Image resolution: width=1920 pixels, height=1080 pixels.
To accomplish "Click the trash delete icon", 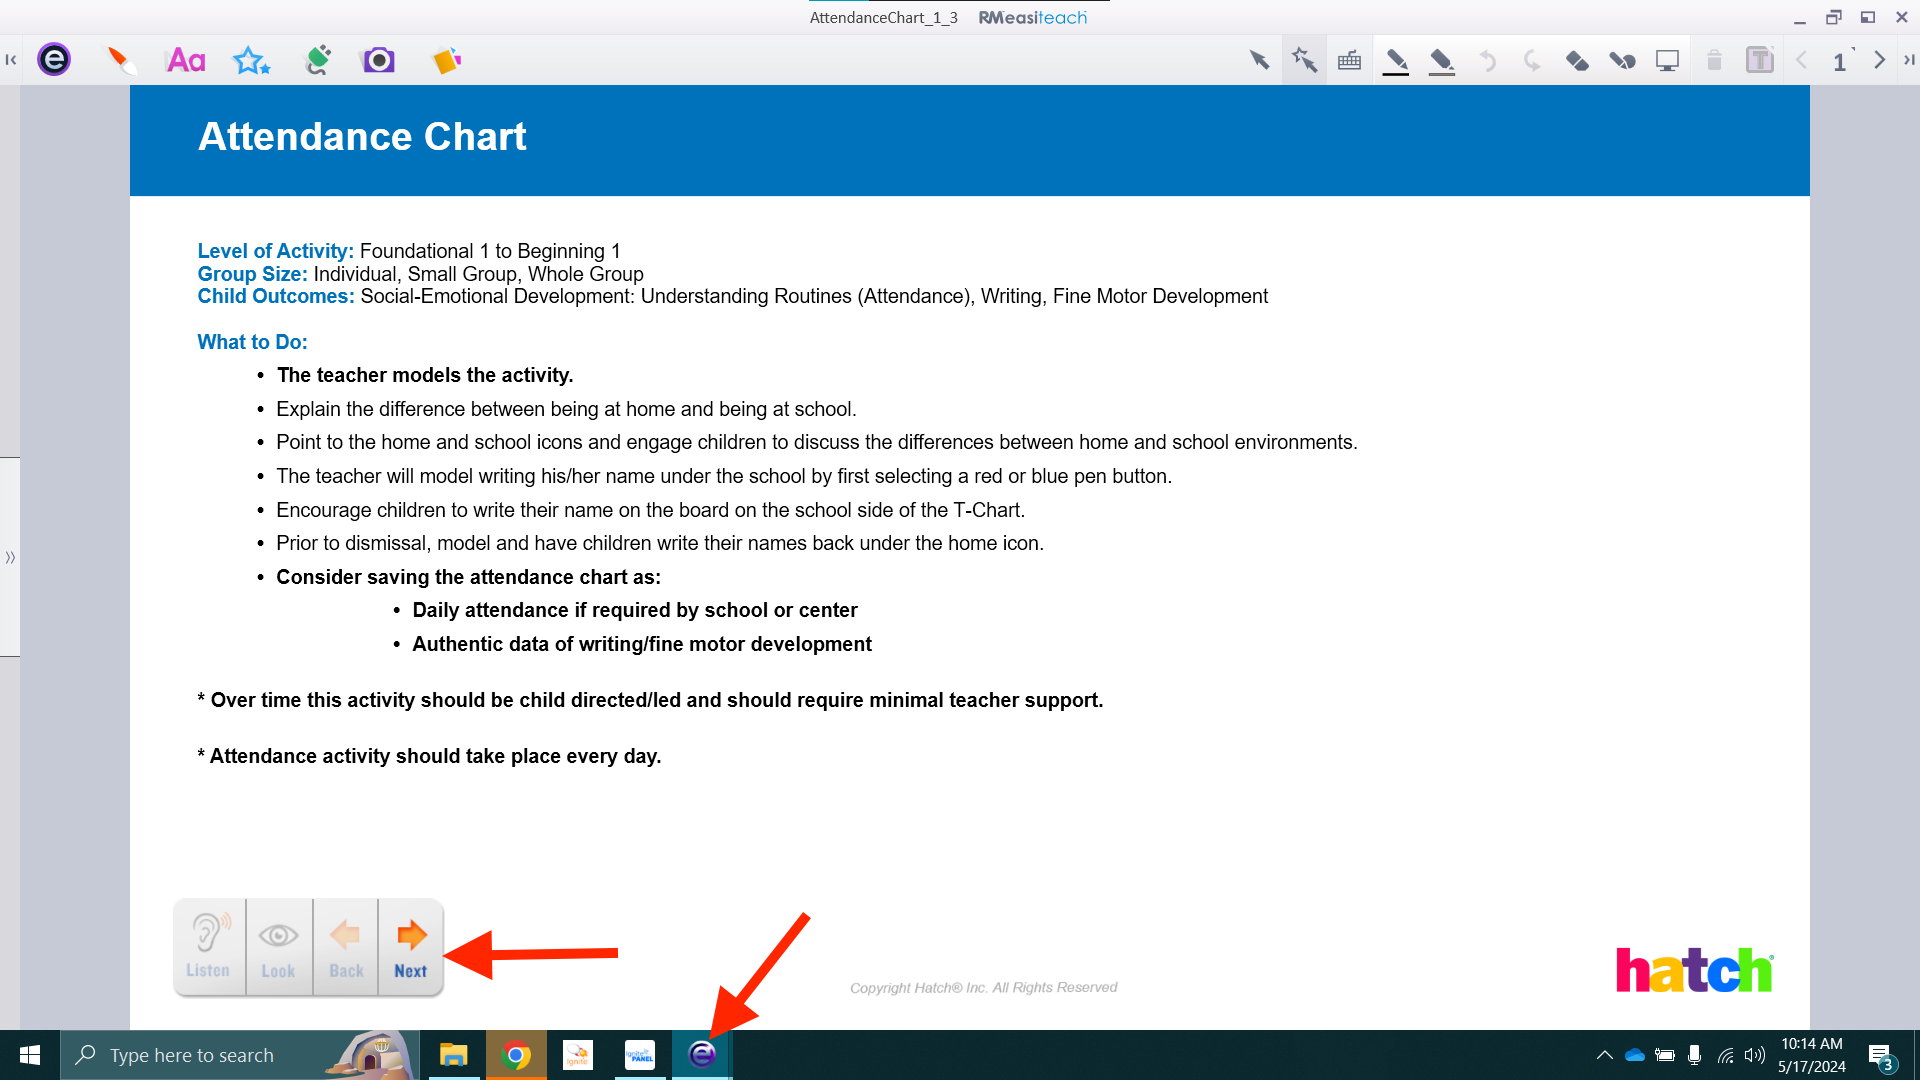I will (1714, 60).
